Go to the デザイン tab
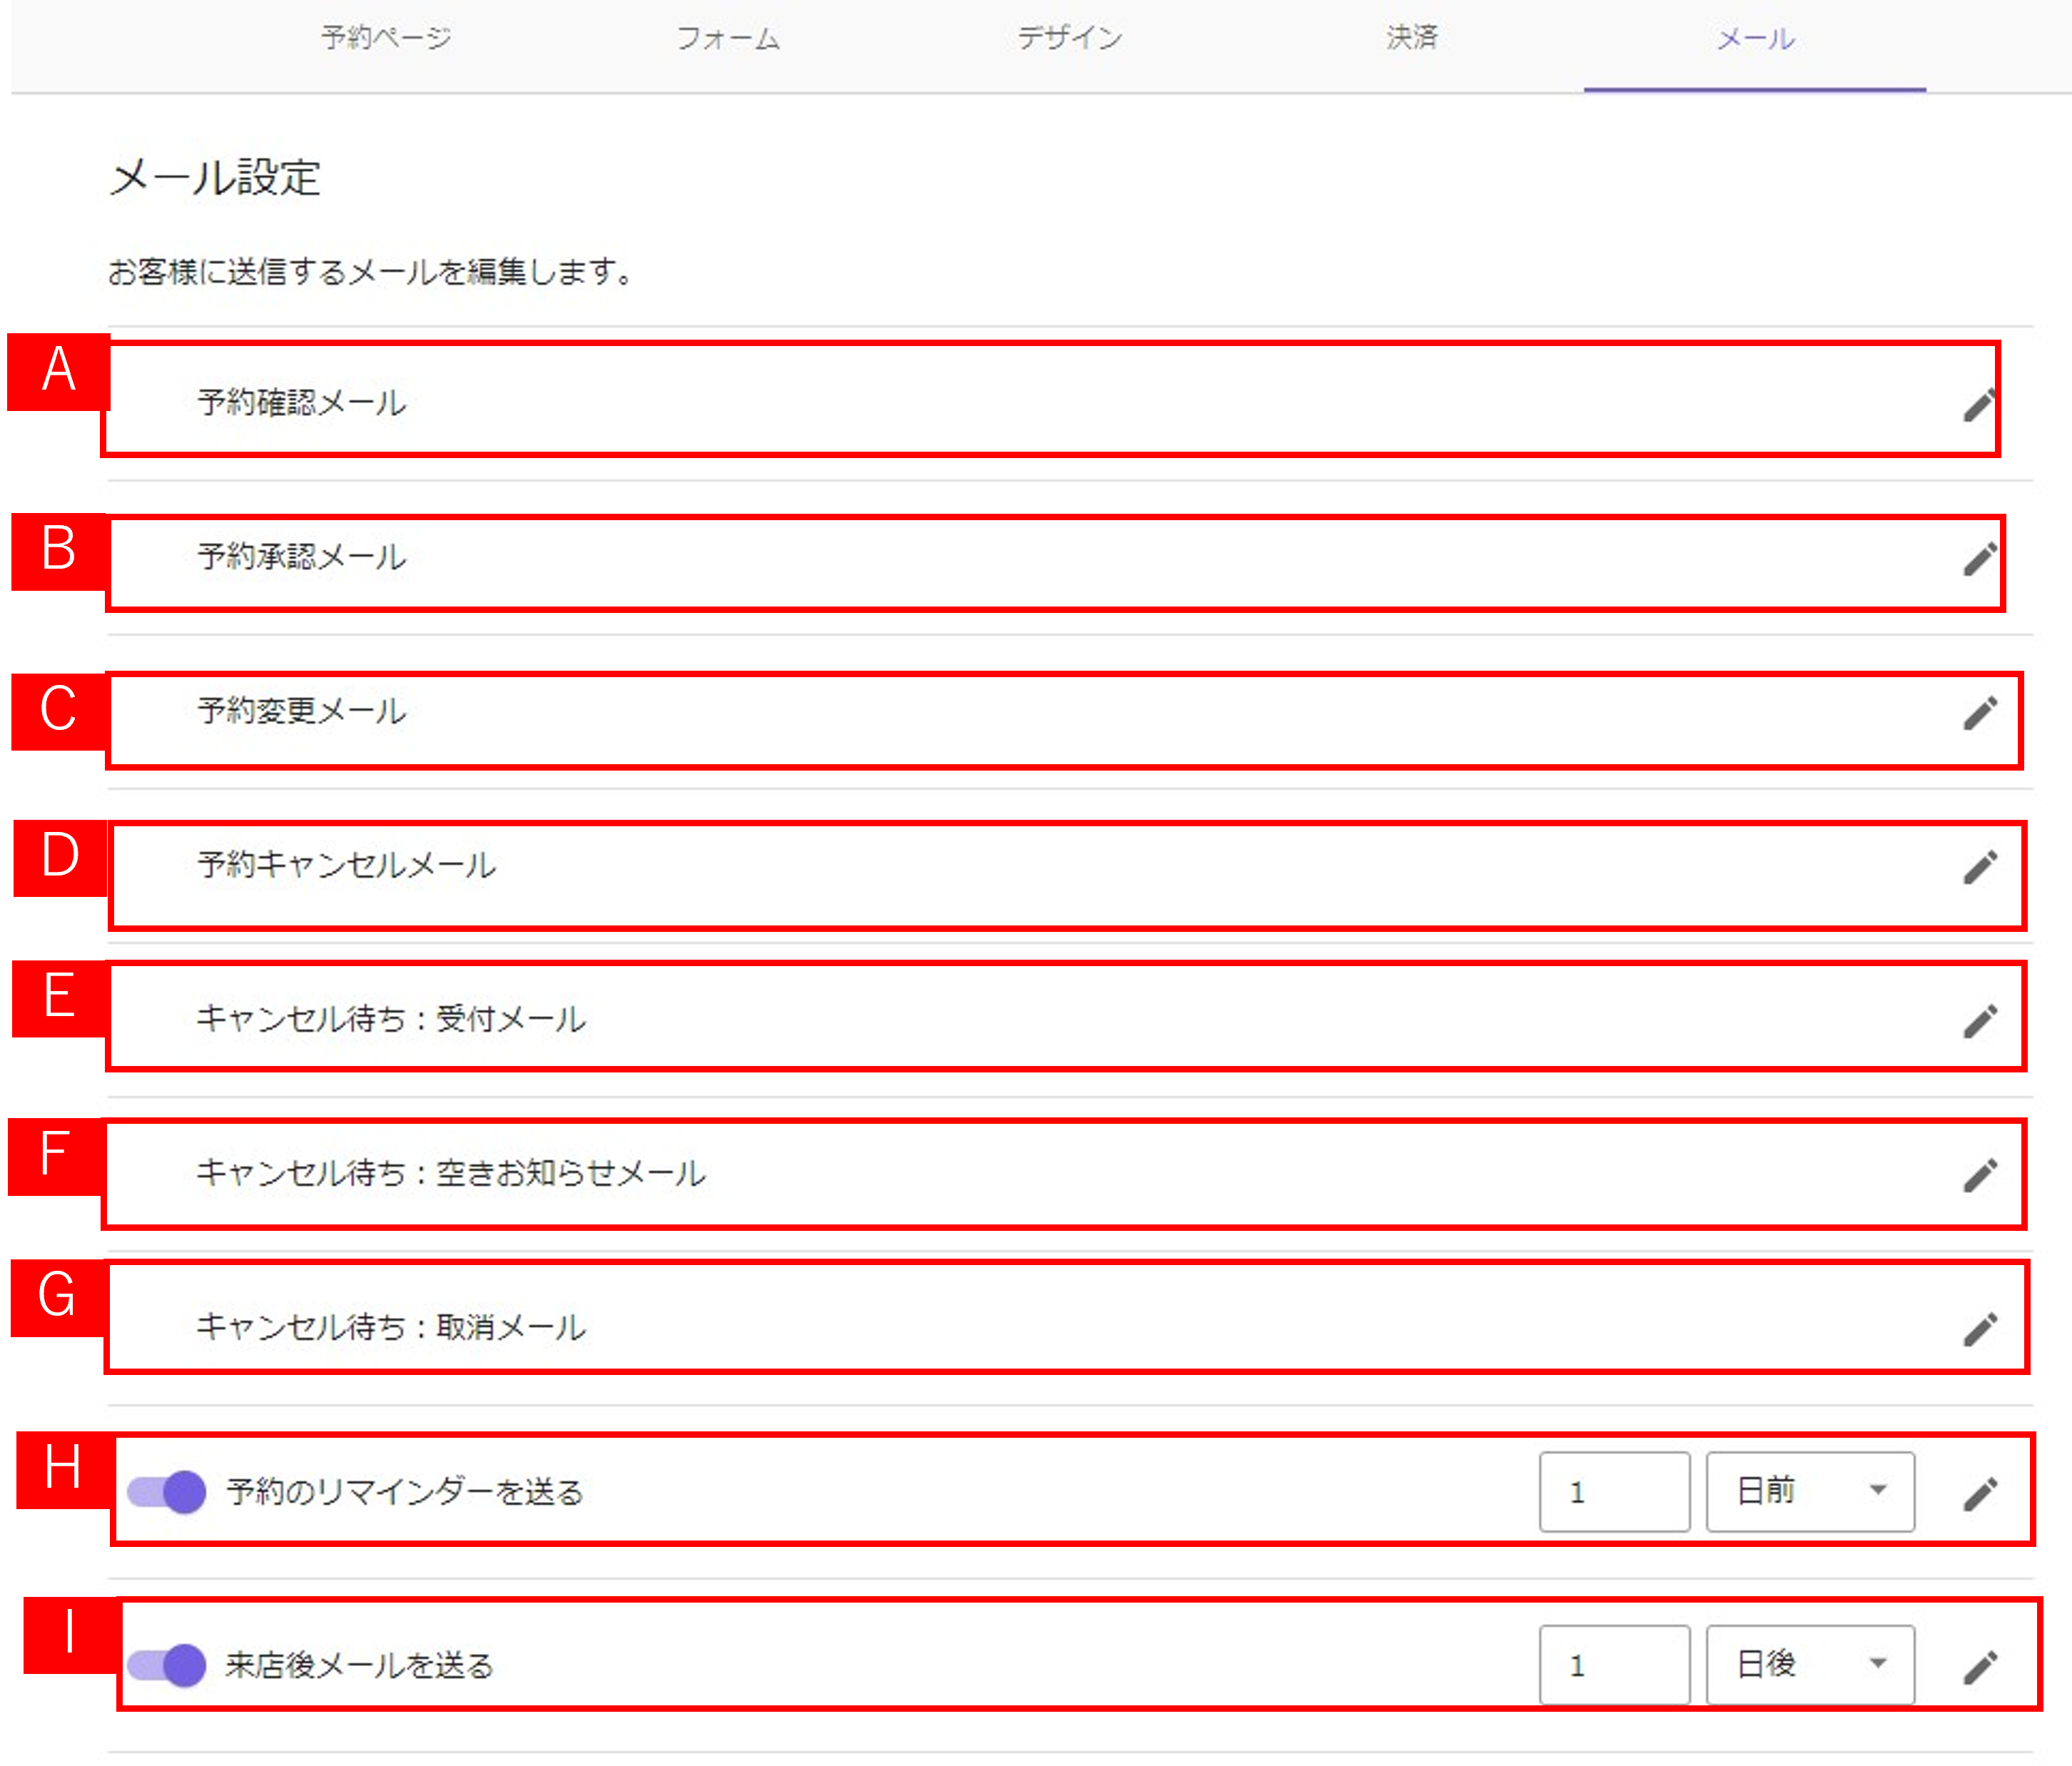Image resolution: width=2072 pixels, height=1766 pixels. tap(1070, 38)
